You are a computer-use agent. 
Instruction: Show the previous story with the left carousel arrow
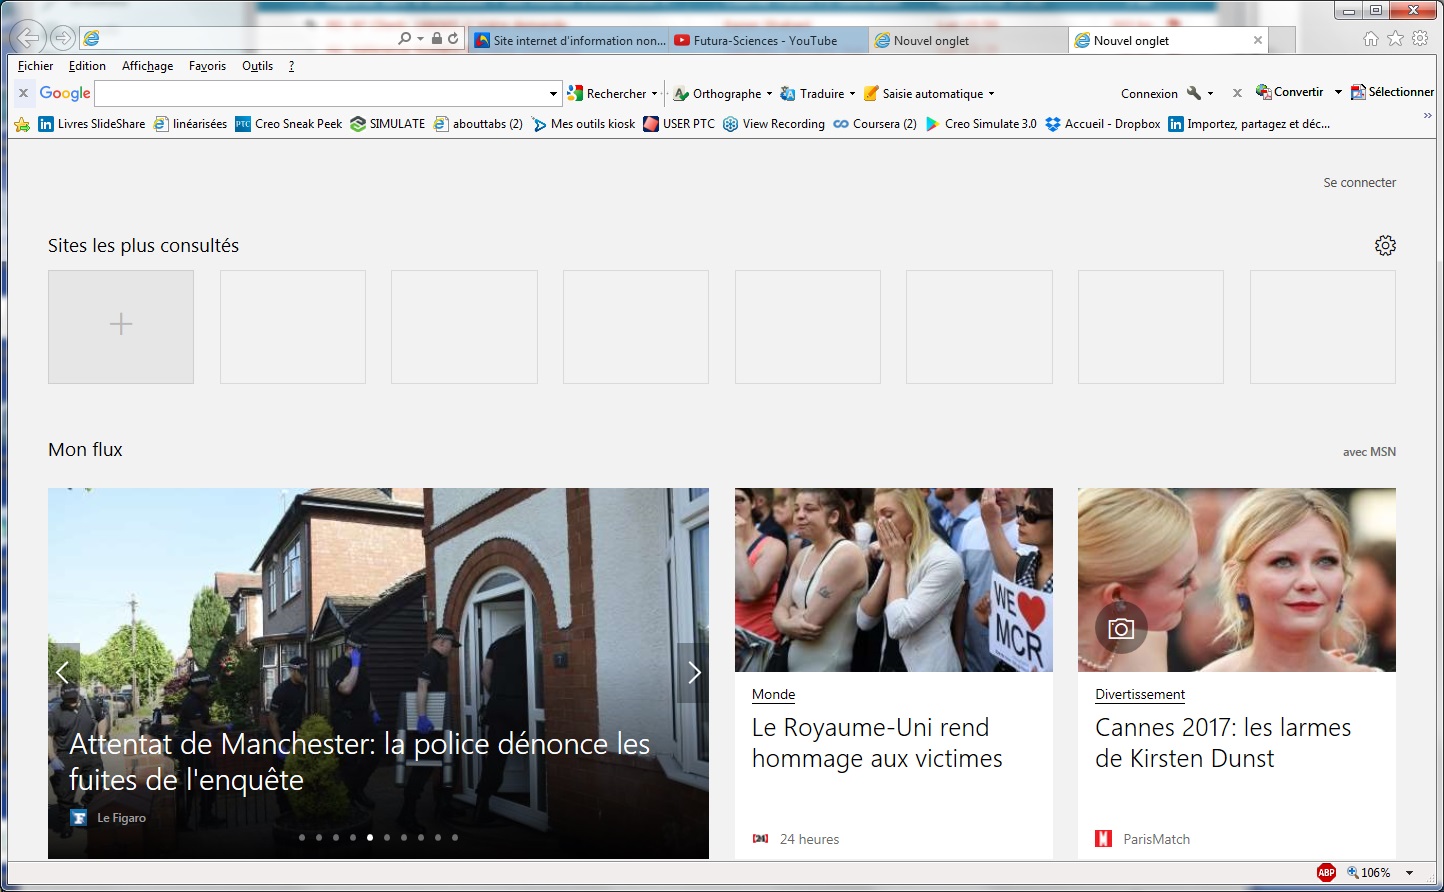click(63, 673)
